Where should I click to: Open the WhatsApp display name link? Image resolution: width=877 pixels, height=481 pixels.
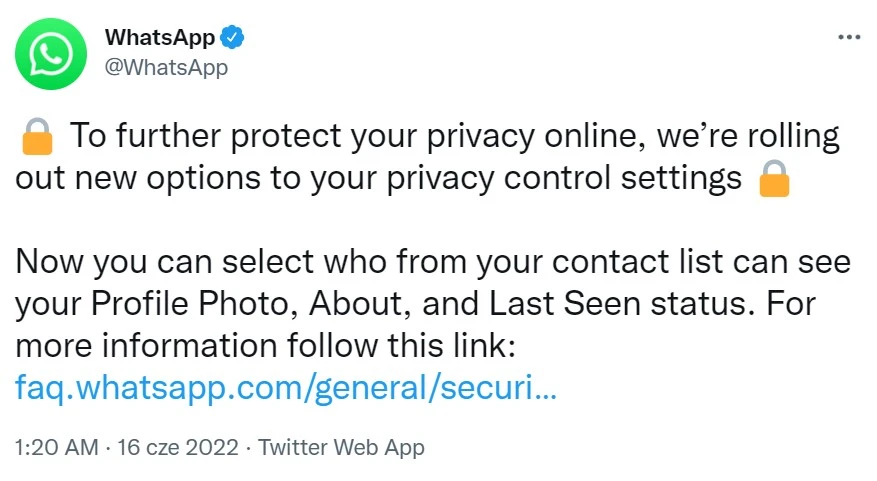pos(160,38)
